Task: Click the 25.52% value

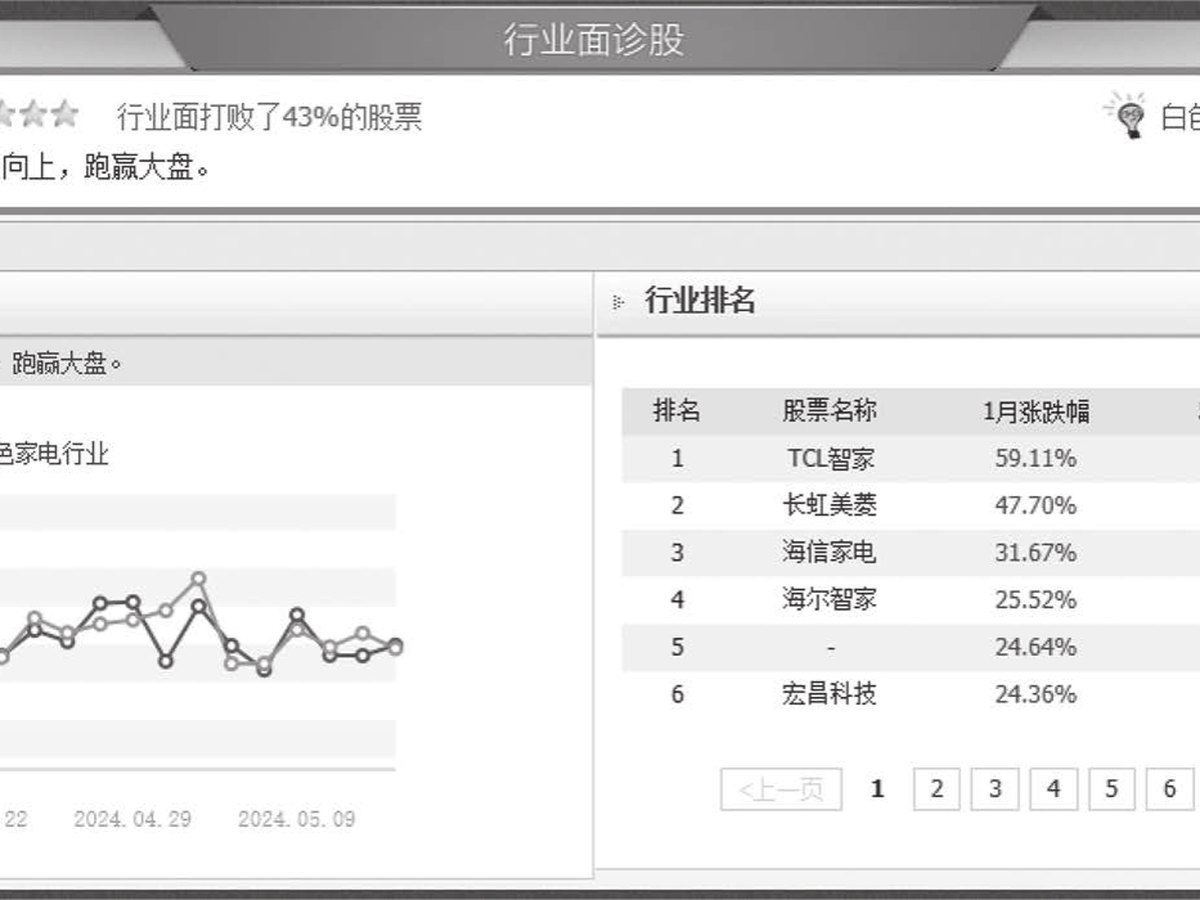Action: coord(1036,599)
